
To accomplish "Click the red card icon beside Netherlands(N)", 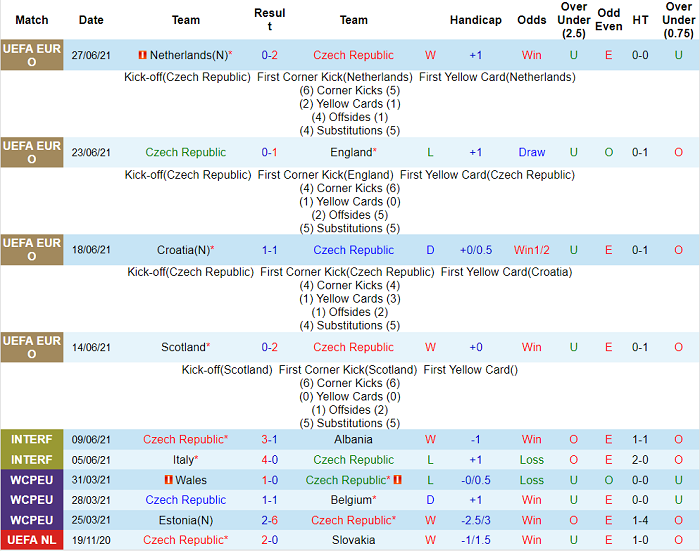I will pyautogui.click(x=142, y=55).
